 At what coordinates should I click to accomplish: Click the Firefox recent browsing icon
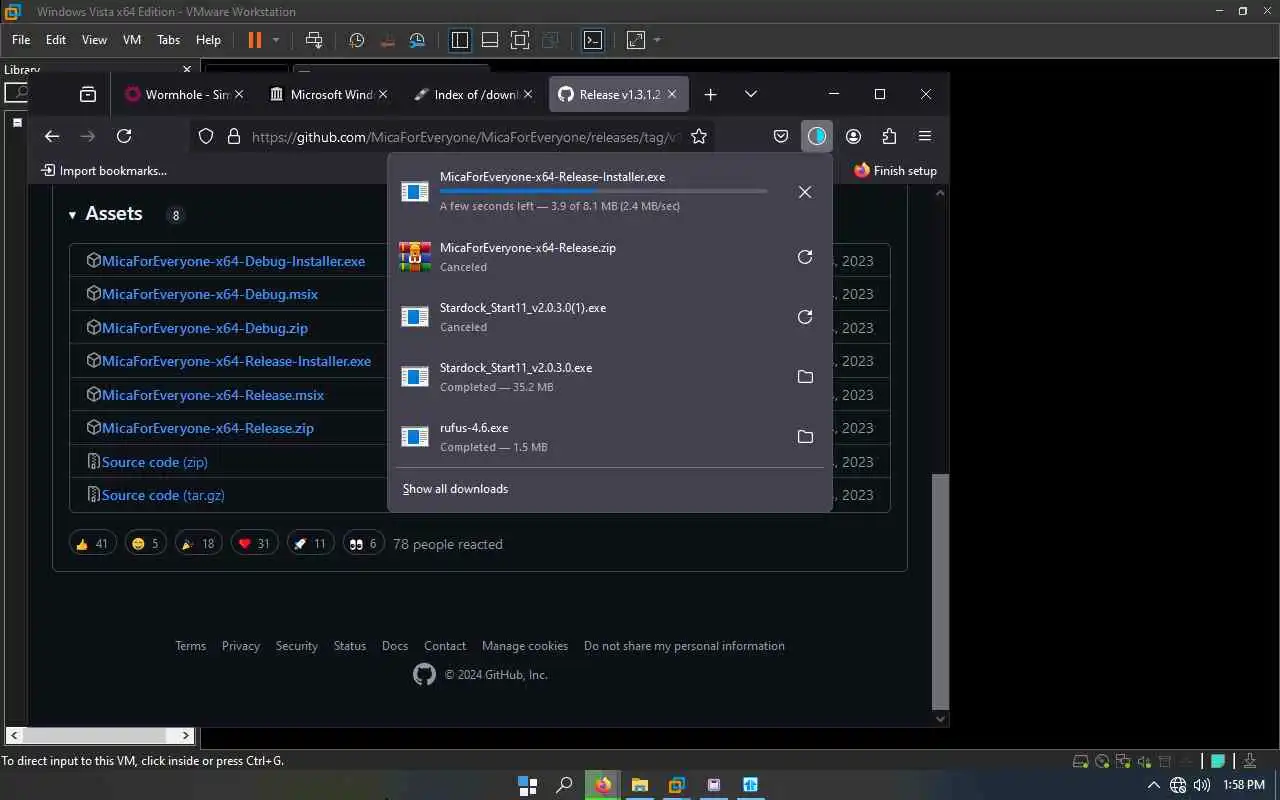88,94
